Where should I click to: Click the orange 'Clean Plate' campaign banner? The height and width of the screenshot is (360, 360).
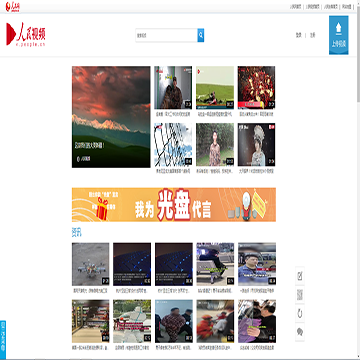[174, 205]
